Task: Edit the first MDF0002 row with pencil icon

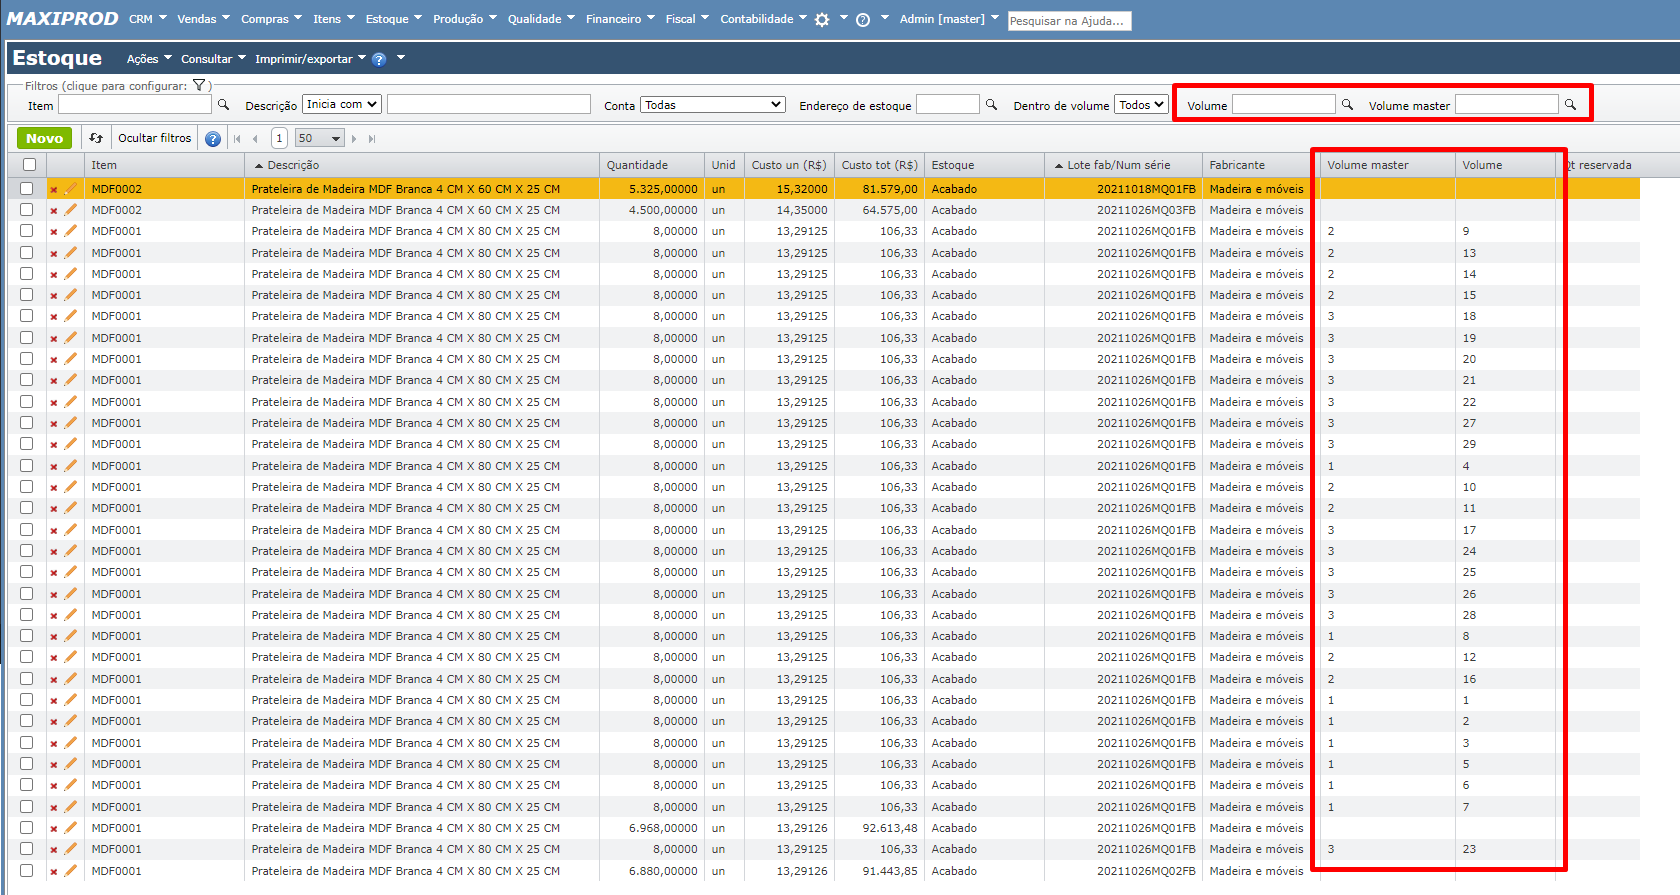Action: pos(70,189)
